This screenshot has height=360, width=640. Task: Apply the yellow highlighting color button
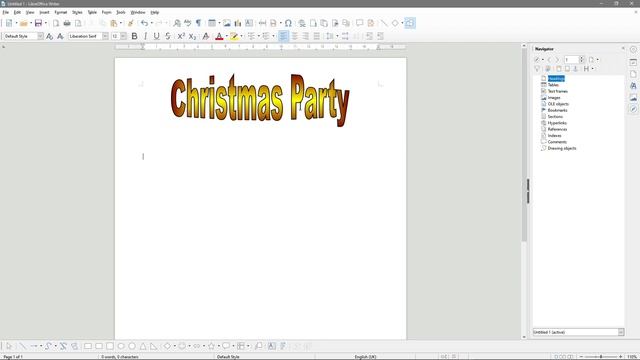click(234, 36)
